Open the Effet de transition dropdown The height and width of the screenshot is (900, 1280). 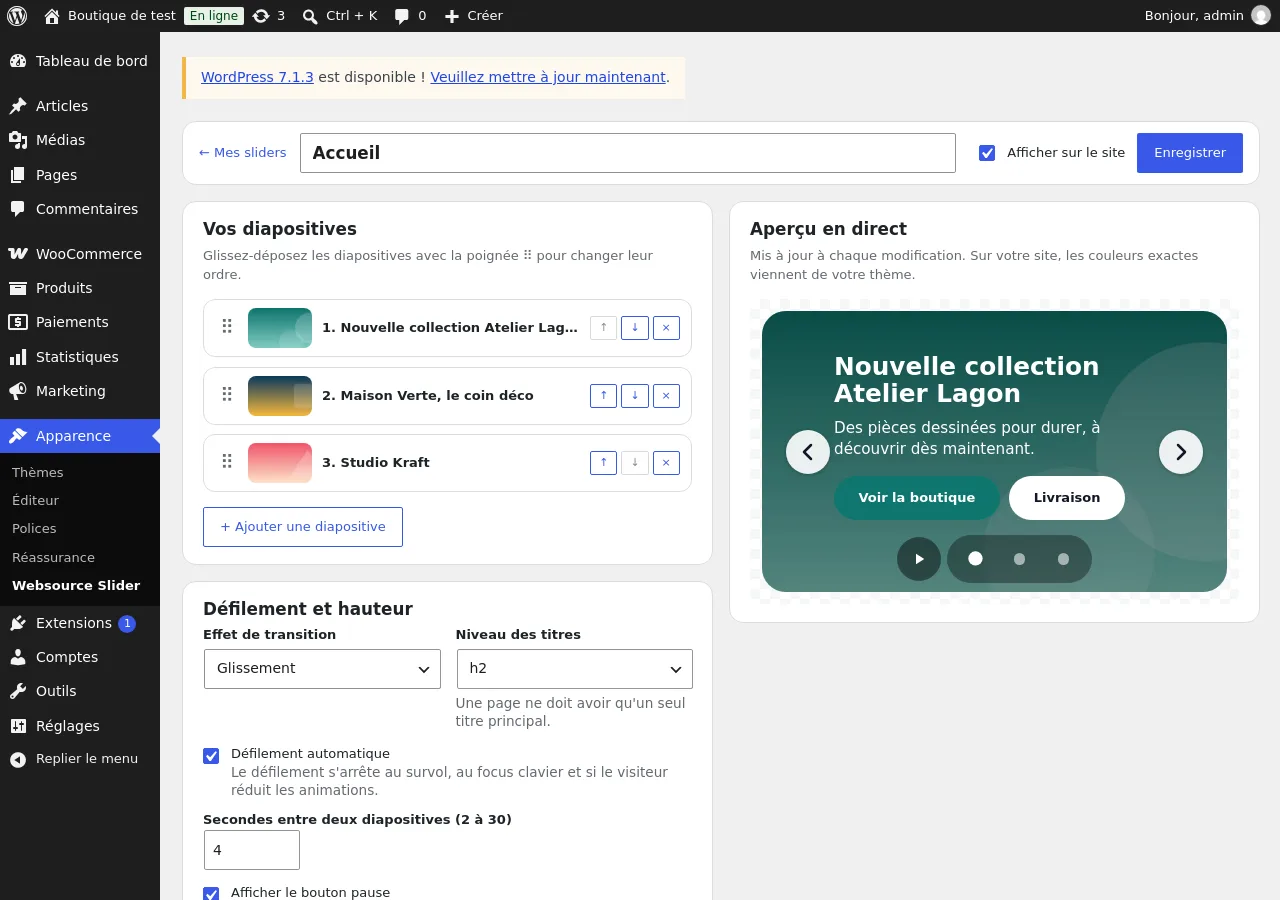click(x=322, y=669)
